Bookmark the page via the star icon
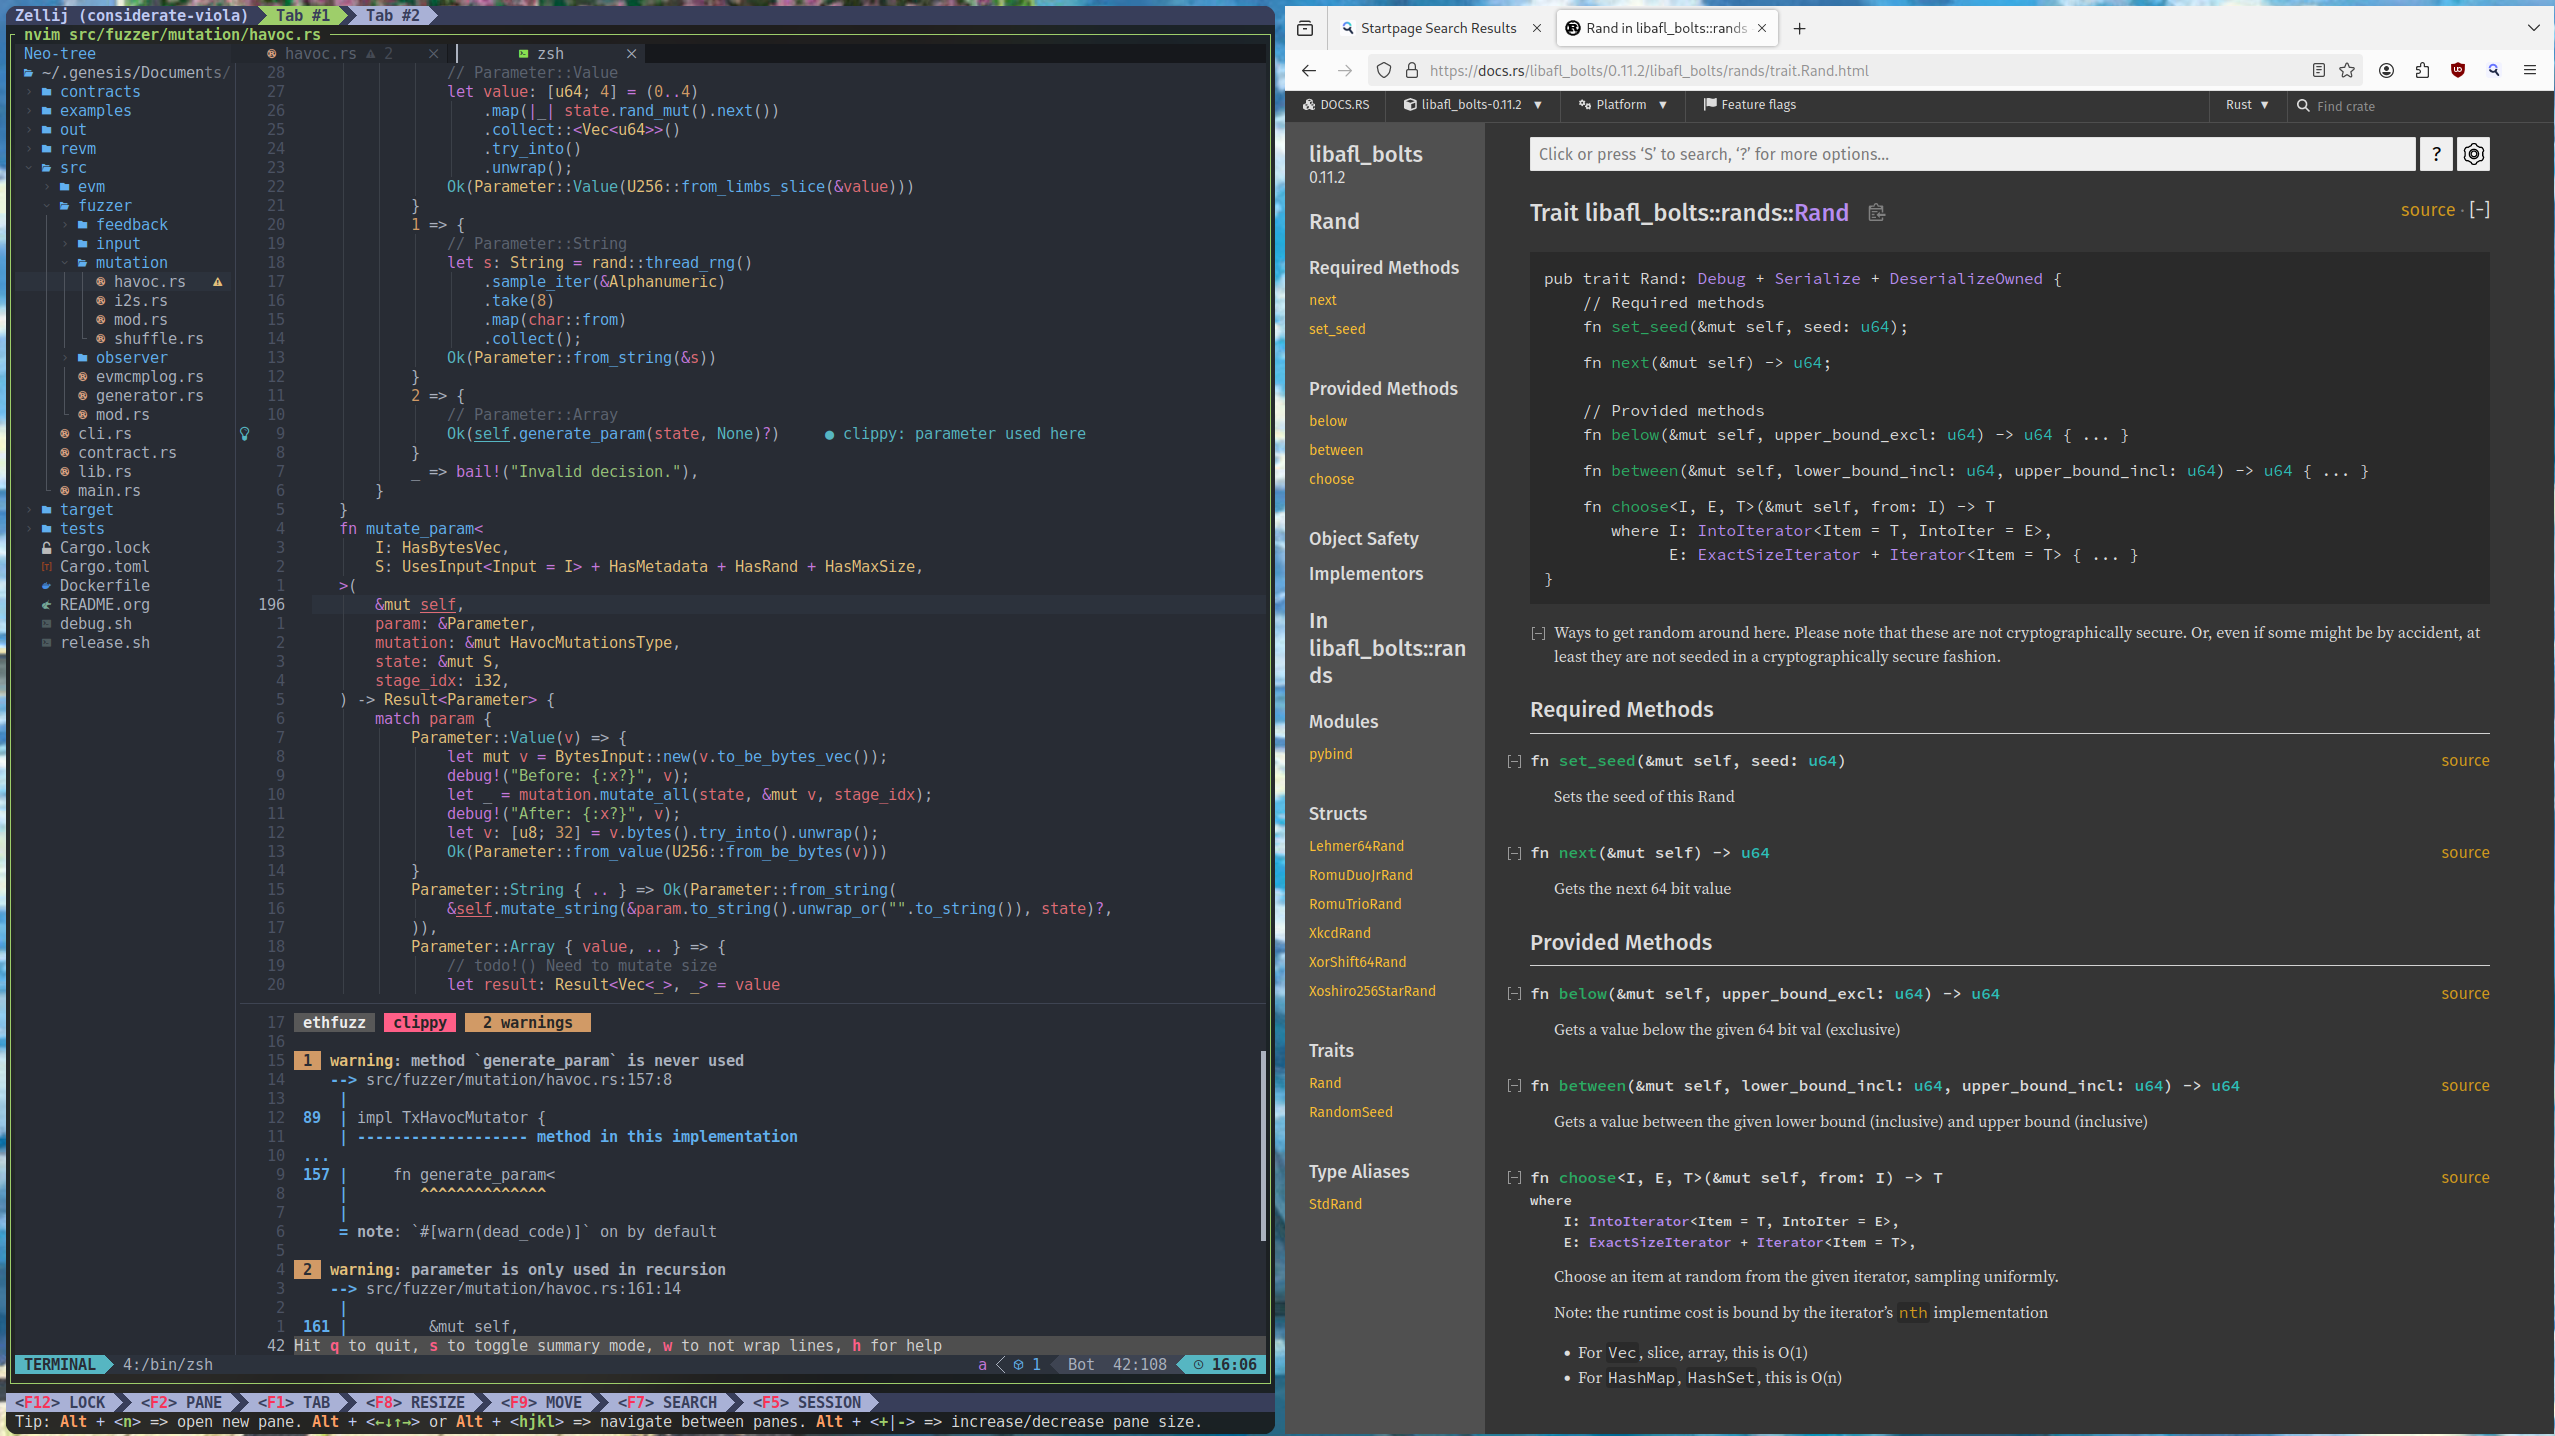The height and width of the screenshot is (1436, 2555). click(x=2346, y=70)
